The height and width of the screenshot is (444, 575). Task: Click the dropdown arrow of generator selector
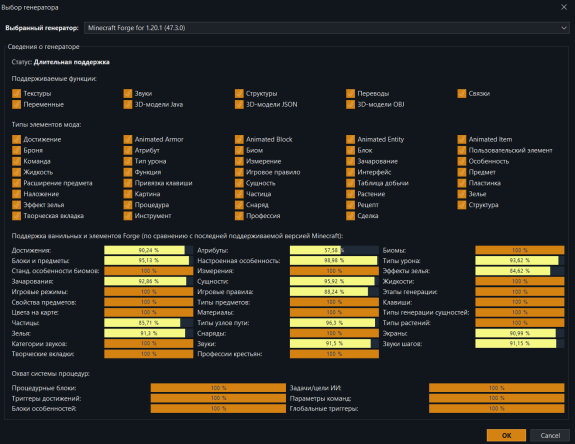tap(564, 28)
